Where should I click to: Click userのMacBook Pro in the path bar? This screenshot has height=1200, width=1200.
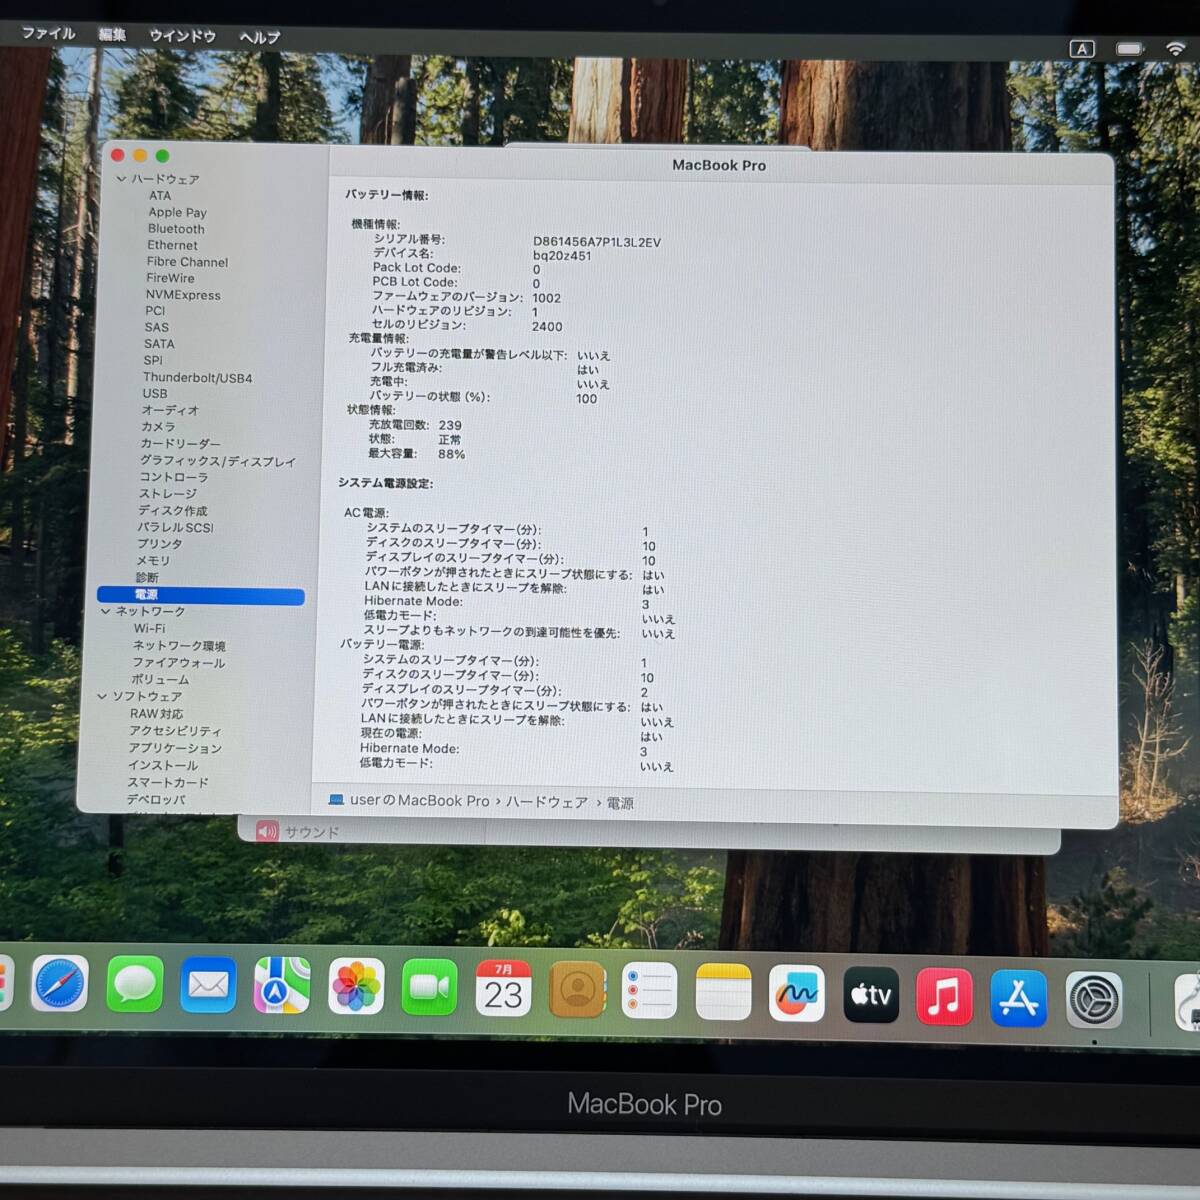420,801
